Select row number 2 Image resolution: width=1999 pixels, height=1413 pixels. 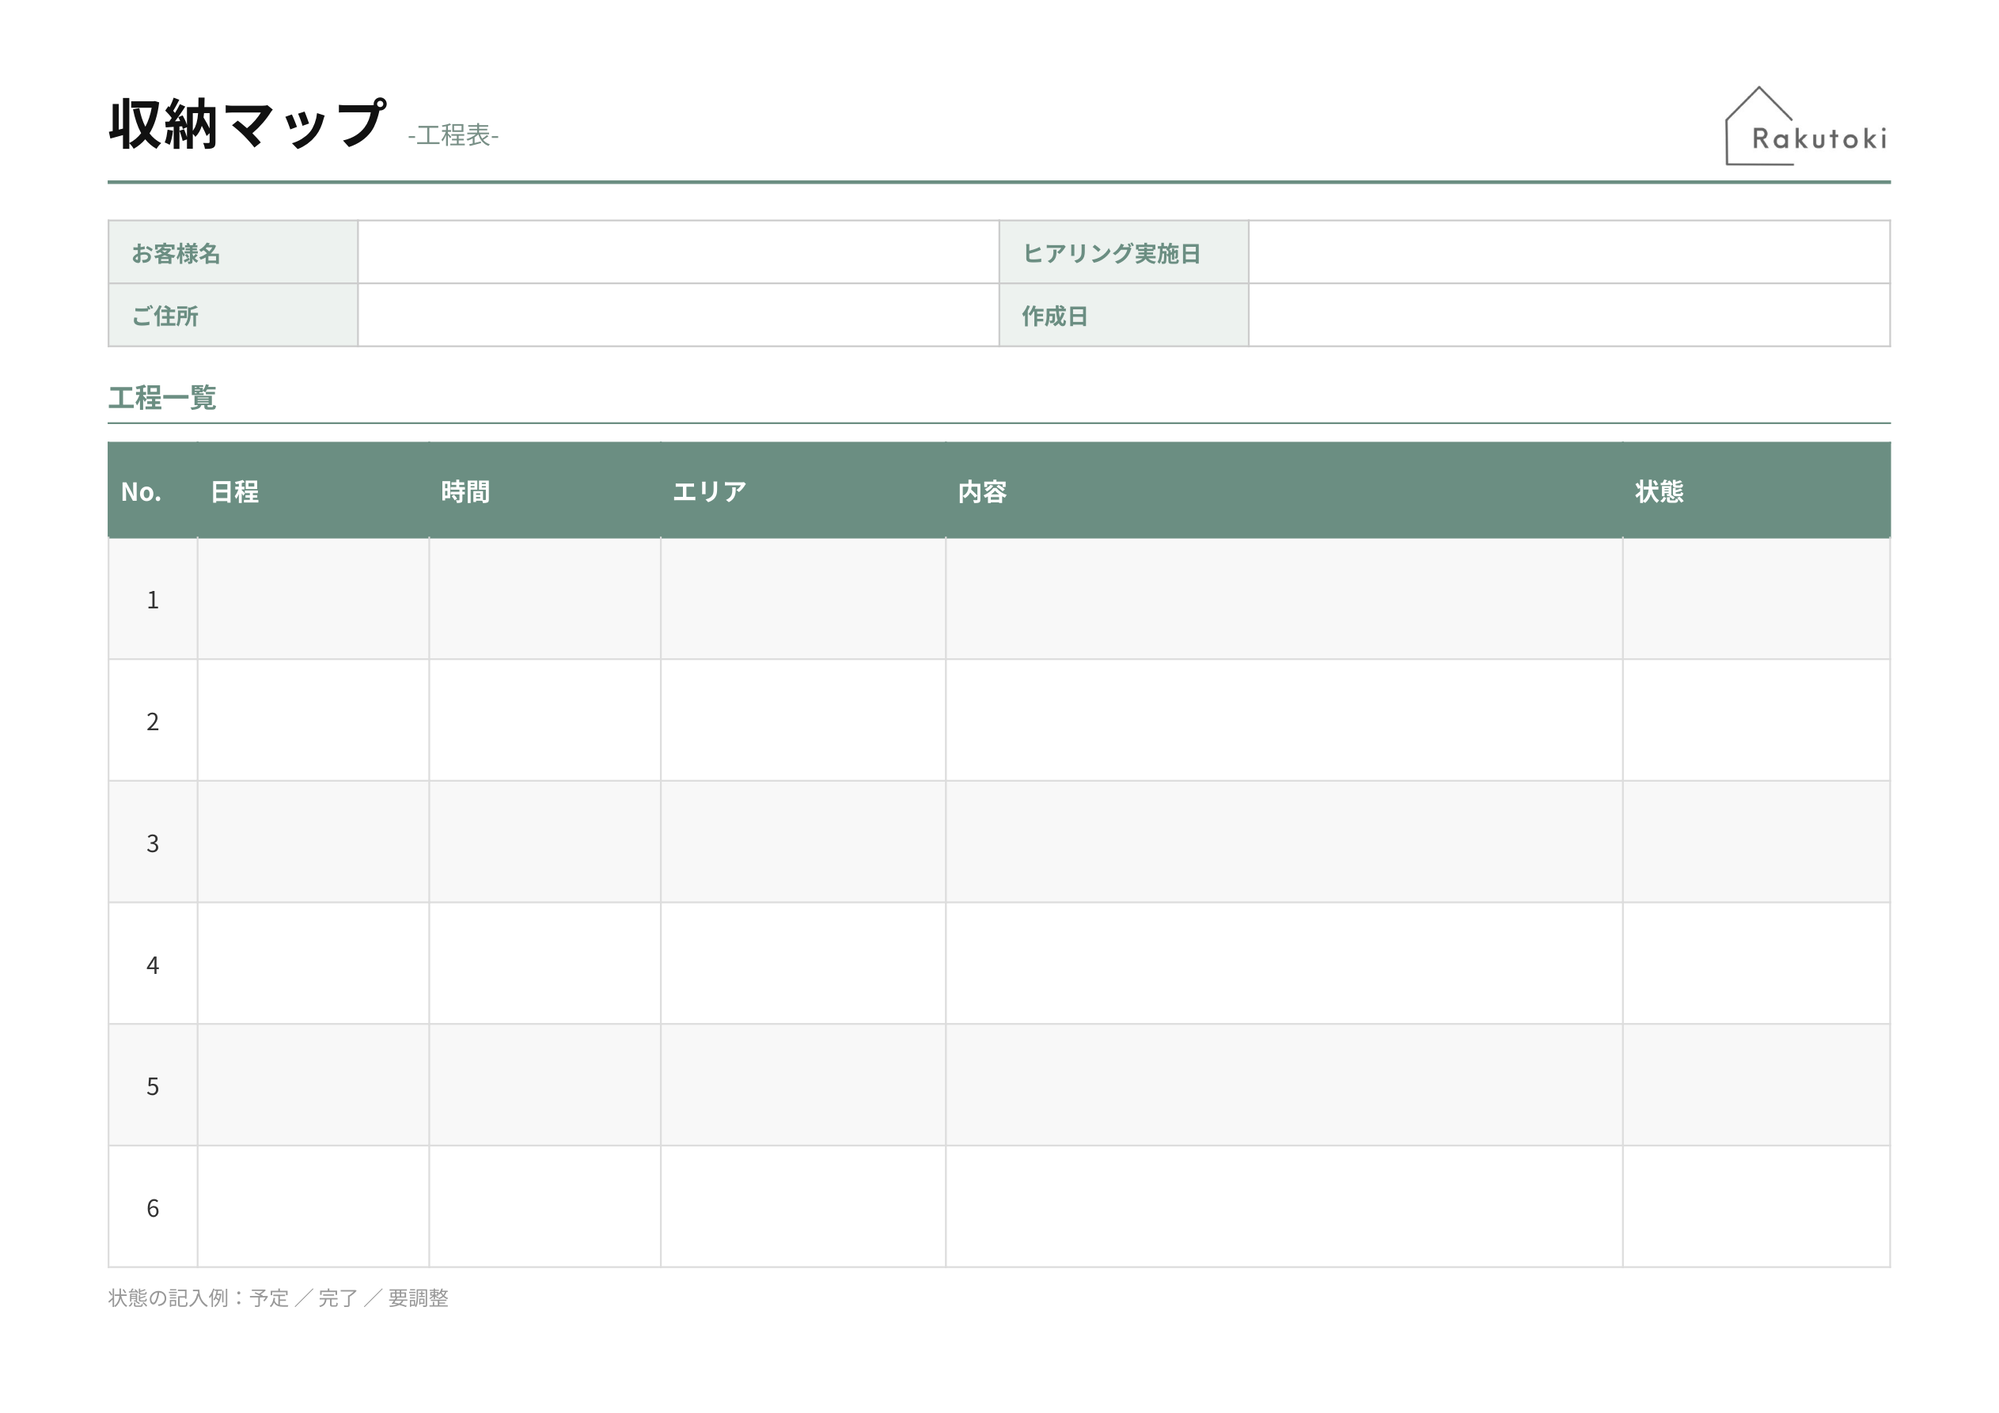(x=153, y=722)
